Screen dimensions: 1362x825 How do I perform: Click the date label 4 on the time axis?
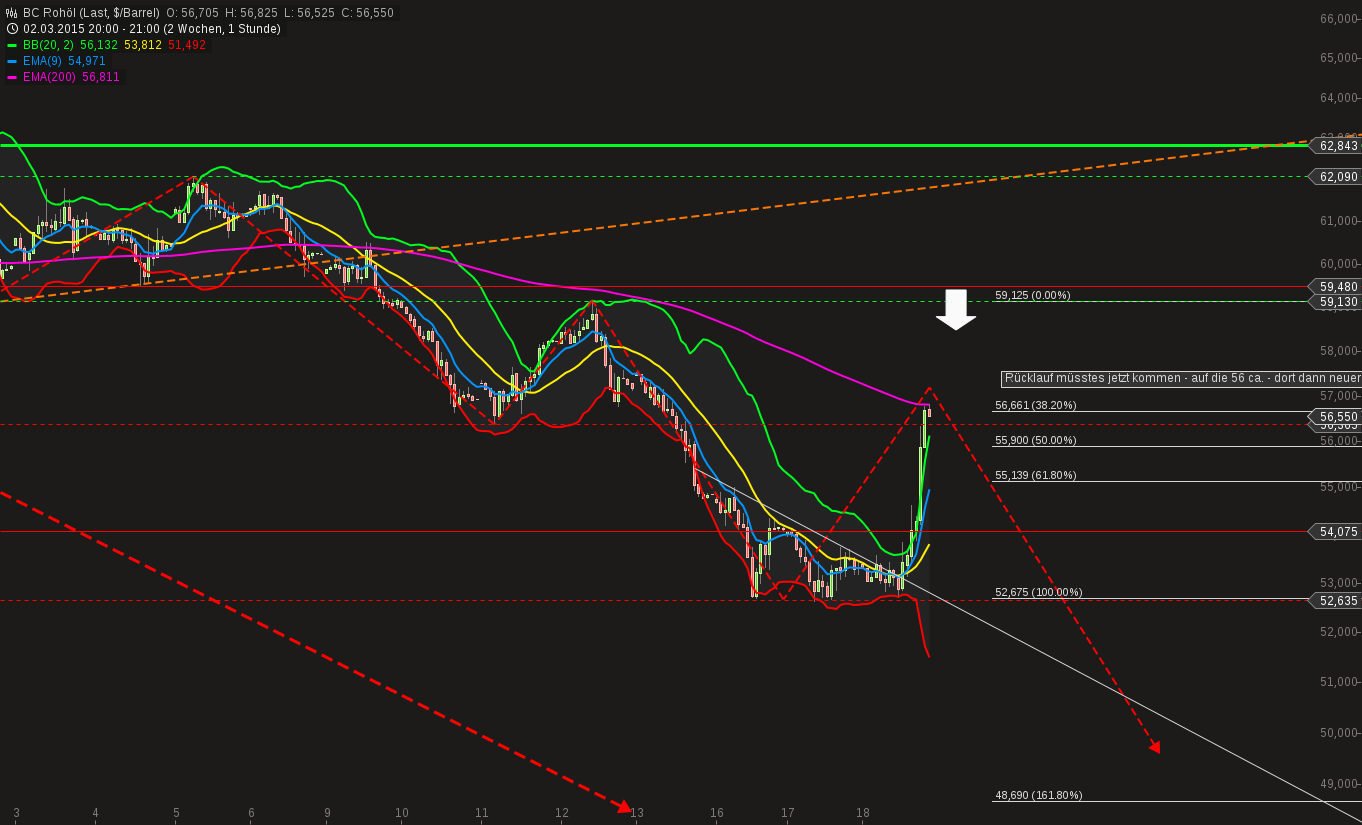point(95,813)
